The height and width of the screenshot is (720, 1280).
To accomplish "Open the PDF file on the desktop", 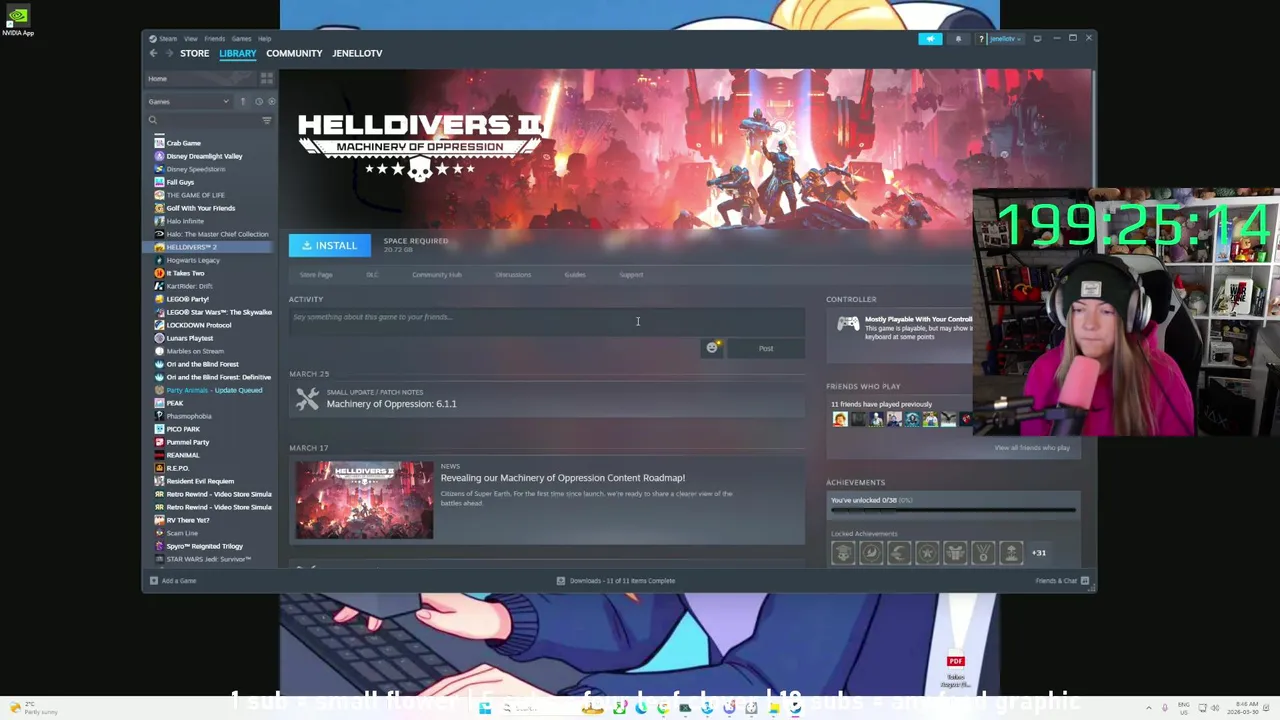I will (x=955, y=670).
